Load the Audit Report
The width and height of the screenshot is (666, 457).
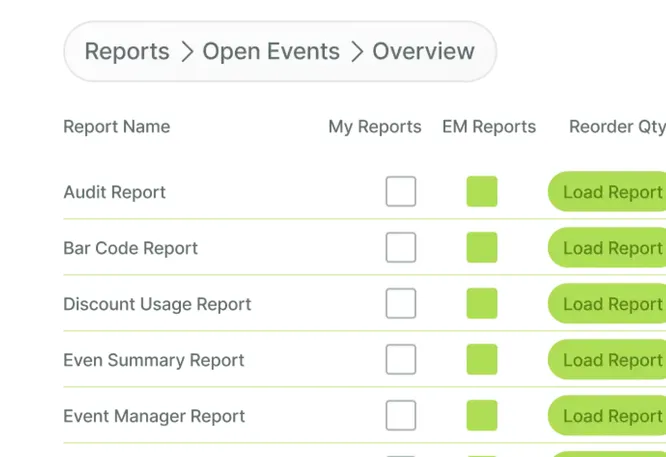pos(607,192)
